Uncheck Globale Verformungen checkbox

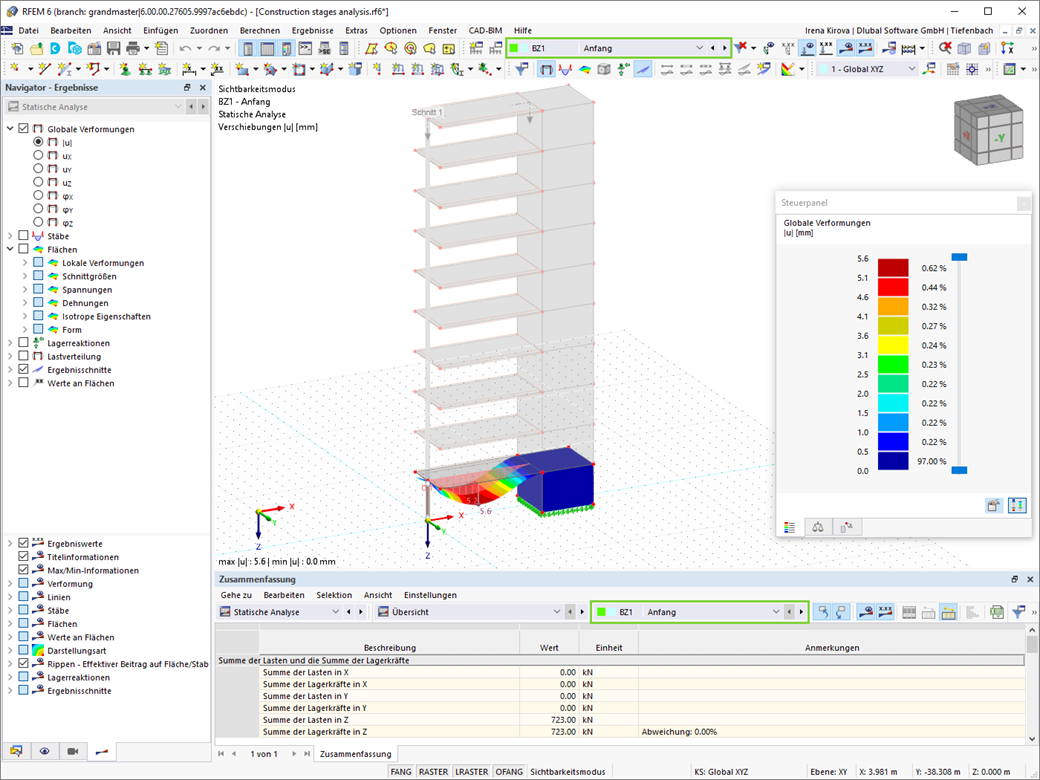[24, 129]
